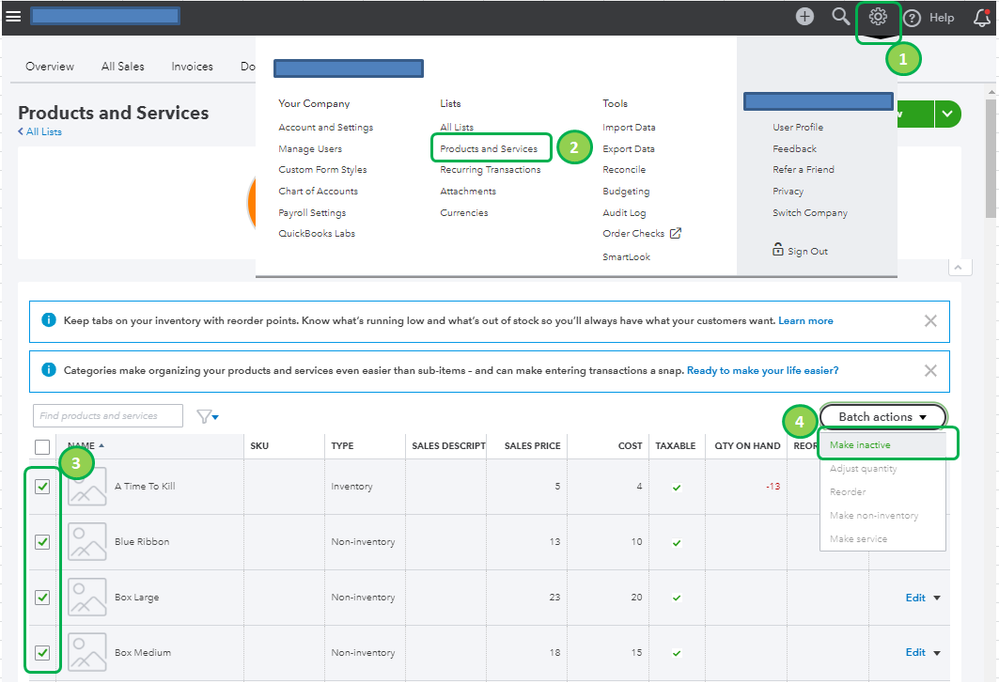Open Audit Log

pyautogui.click(x=624, y=213)
